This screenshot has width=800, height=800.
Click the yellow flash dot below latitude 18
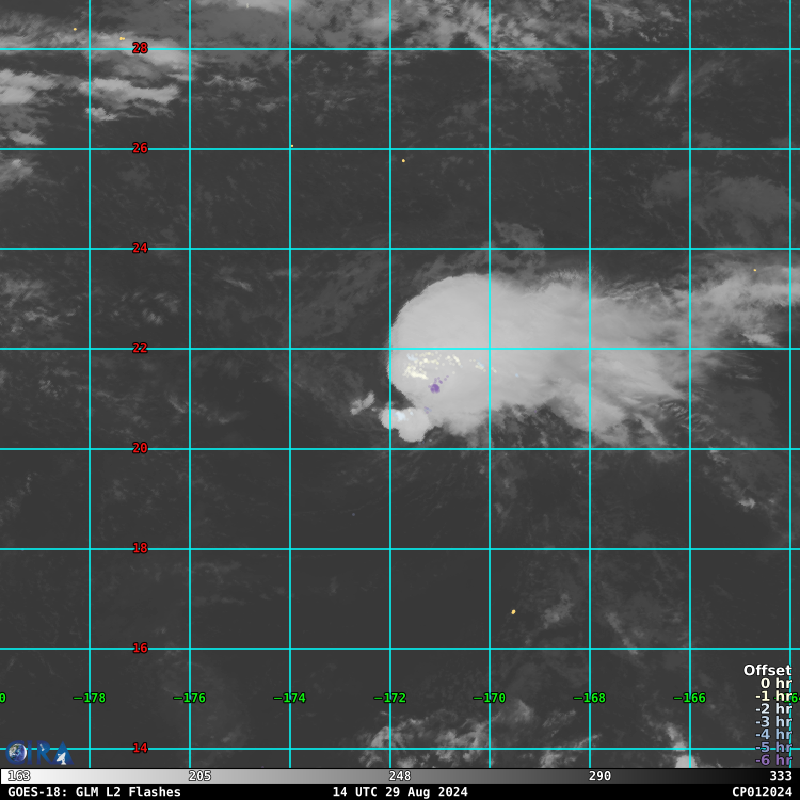pos(513,611)
